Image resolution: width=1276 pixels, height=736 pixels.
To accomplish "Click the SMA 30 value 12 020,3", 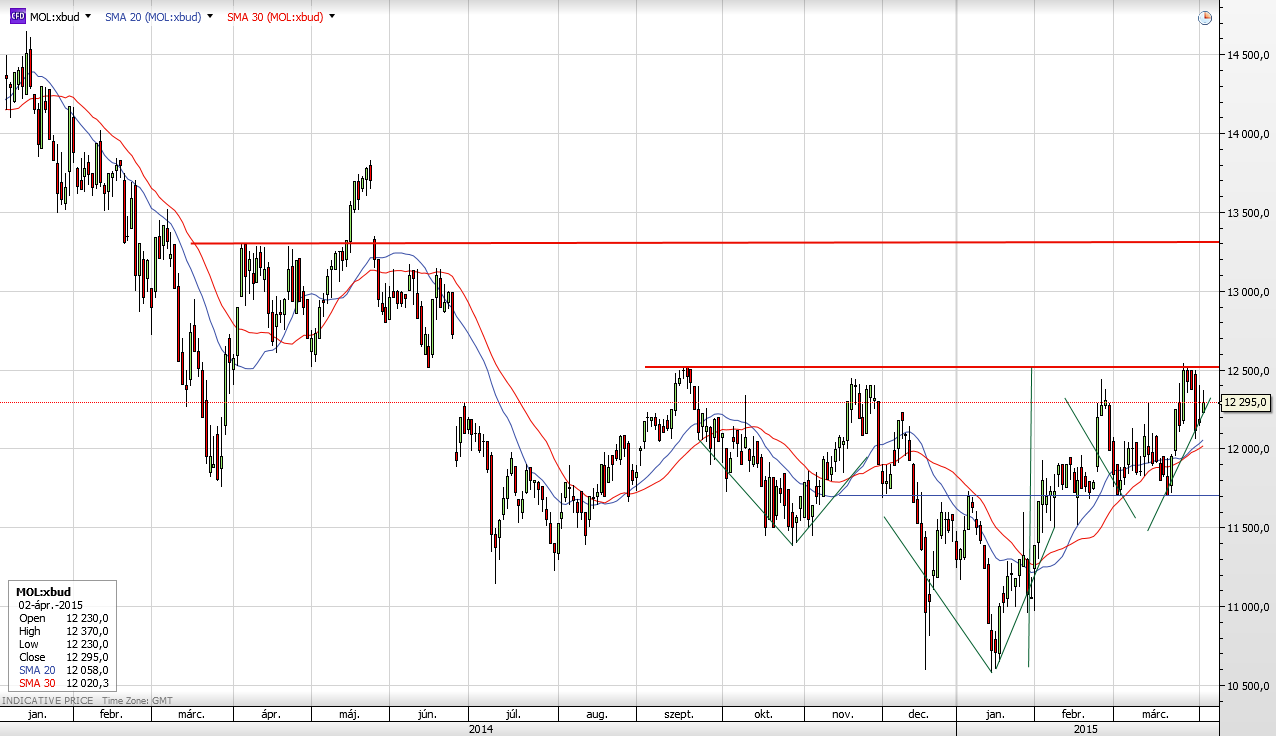I will coord(87,683).
